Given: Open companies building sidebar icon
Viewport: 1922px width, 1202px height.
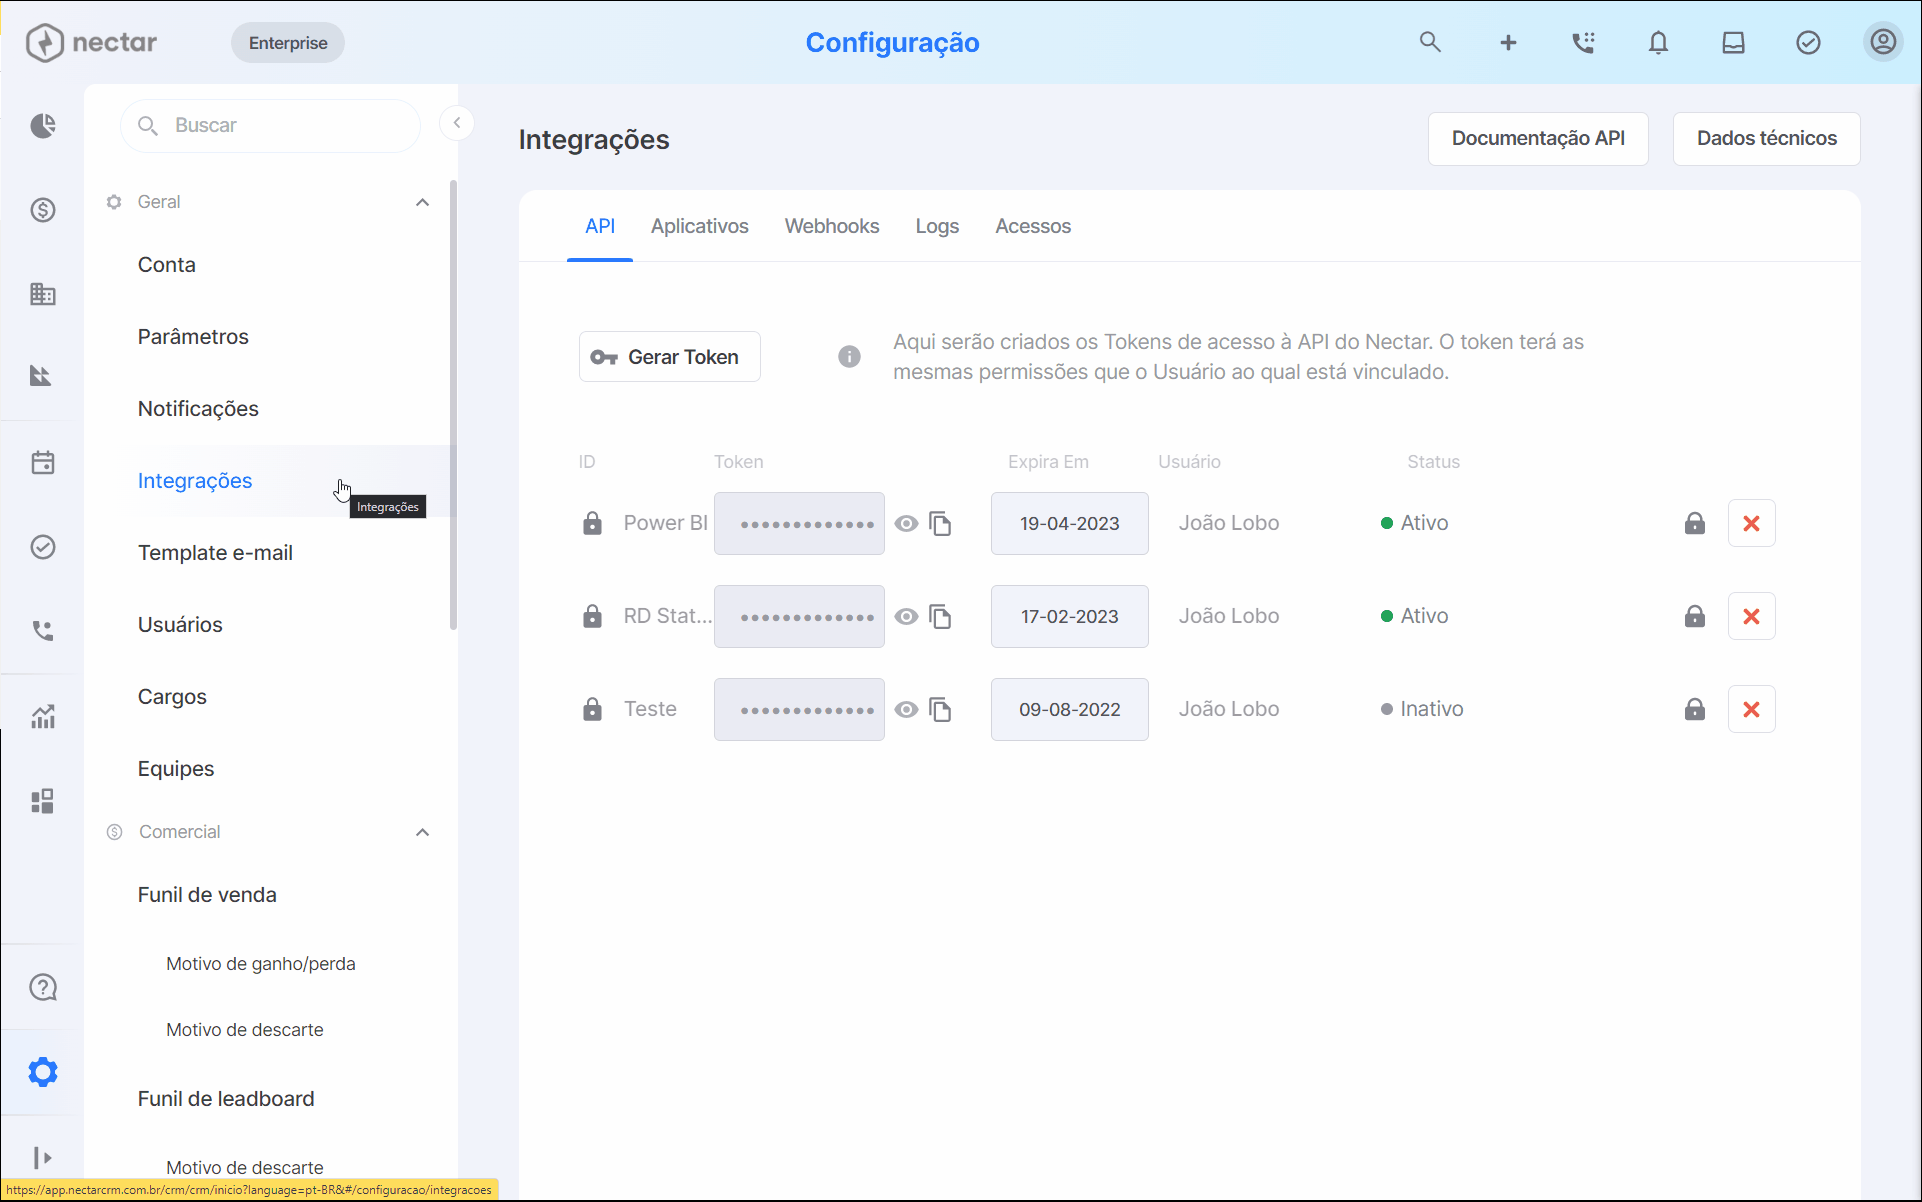Looking at the screenshot, I should coord(43,294).
